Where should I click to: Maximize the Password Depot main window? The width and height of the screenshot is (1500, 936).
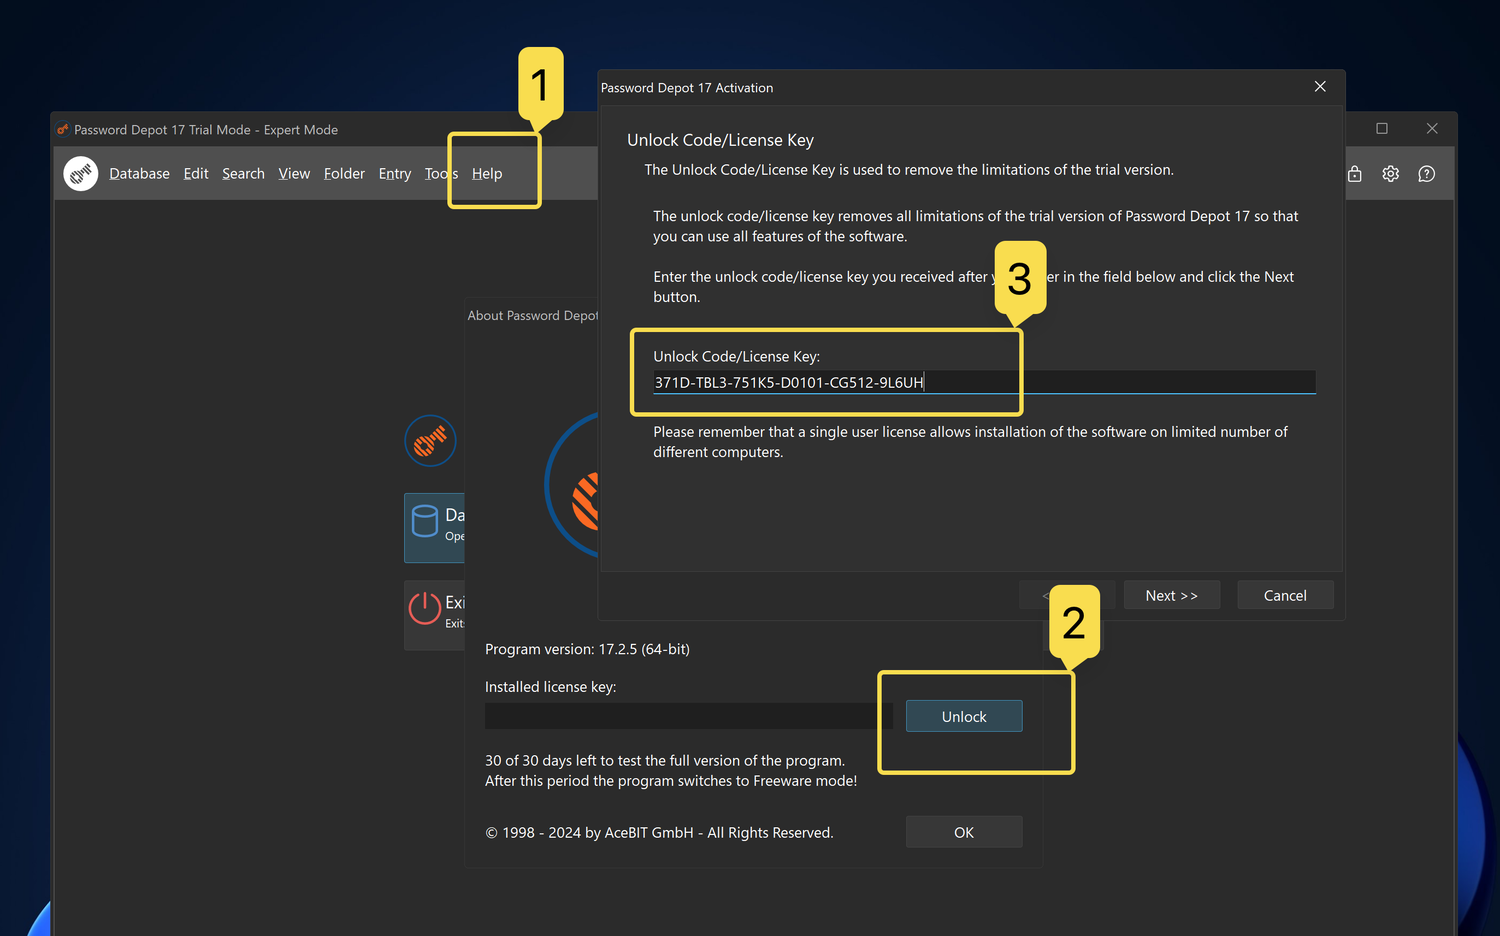(1382, 129)
